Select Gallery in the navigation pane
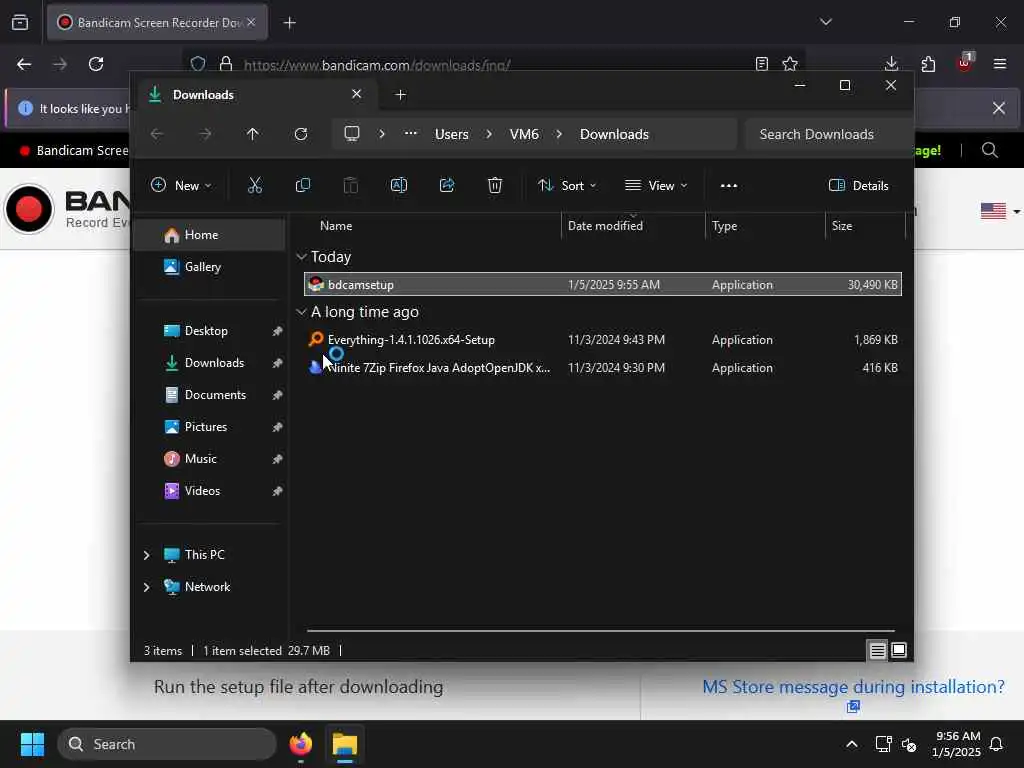This screenshot has height=768, width=1024. point(209,267)
